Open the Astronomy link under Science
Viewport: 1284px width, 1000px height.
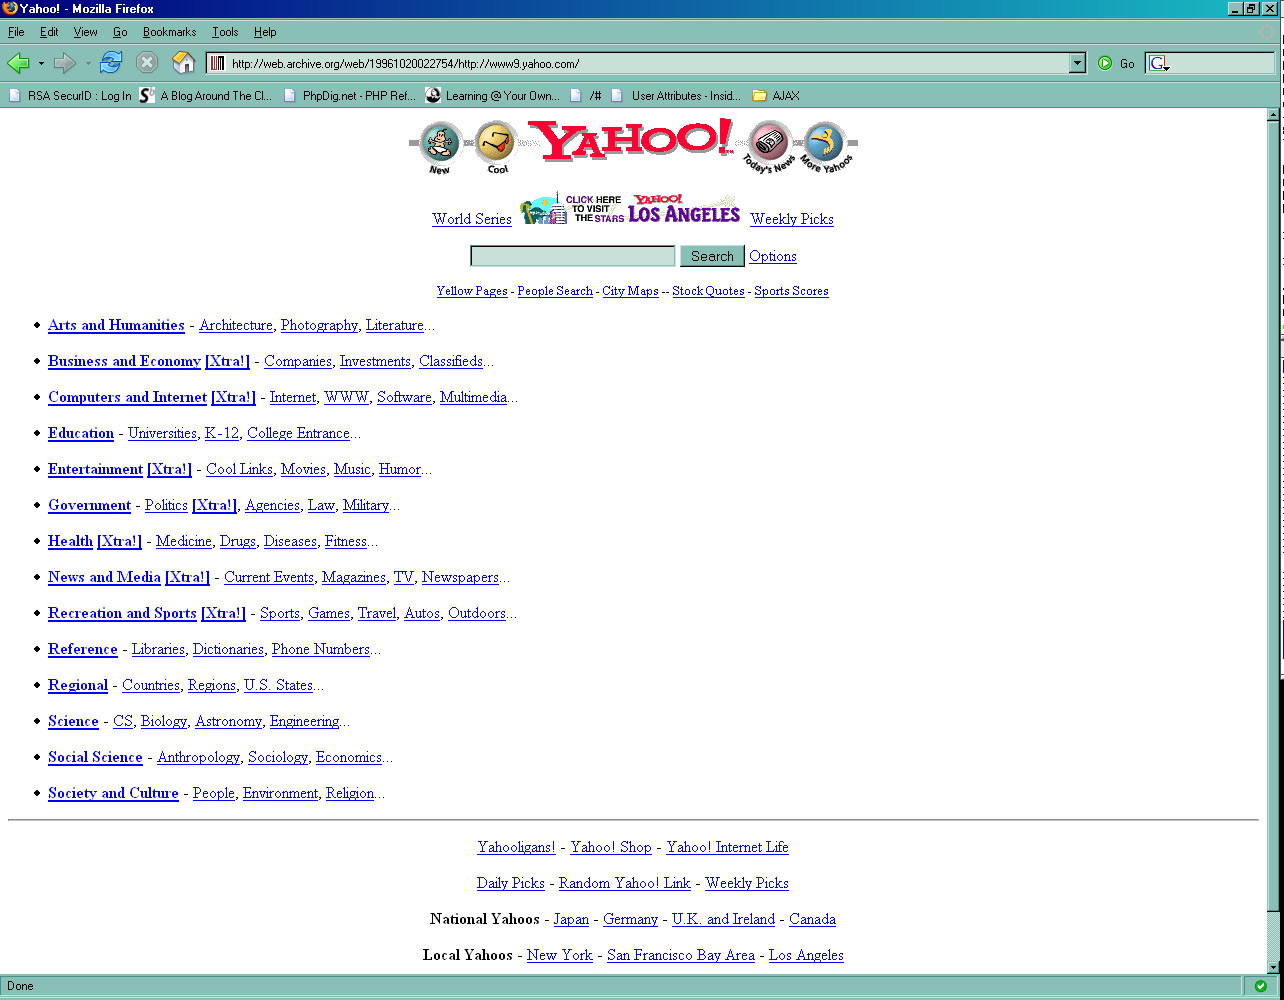click(228, 721)
